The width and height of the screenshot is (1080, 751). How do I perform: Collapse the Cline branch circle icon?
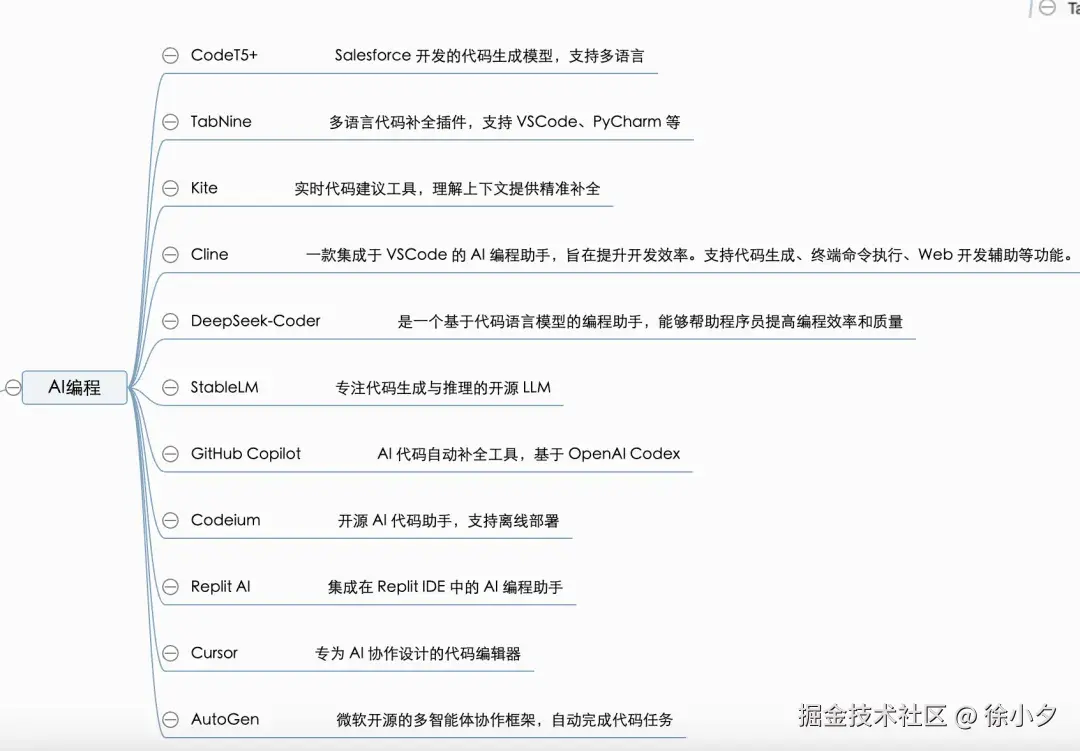point(170,254)
